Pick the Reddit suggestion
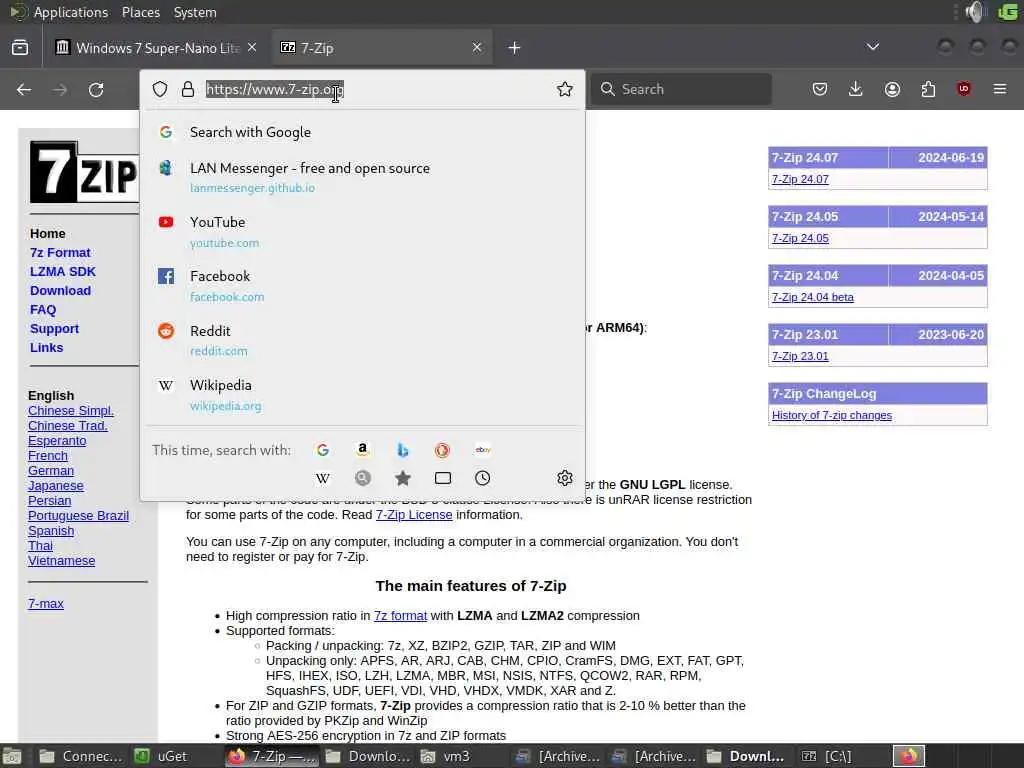 (x=362, y=340)
